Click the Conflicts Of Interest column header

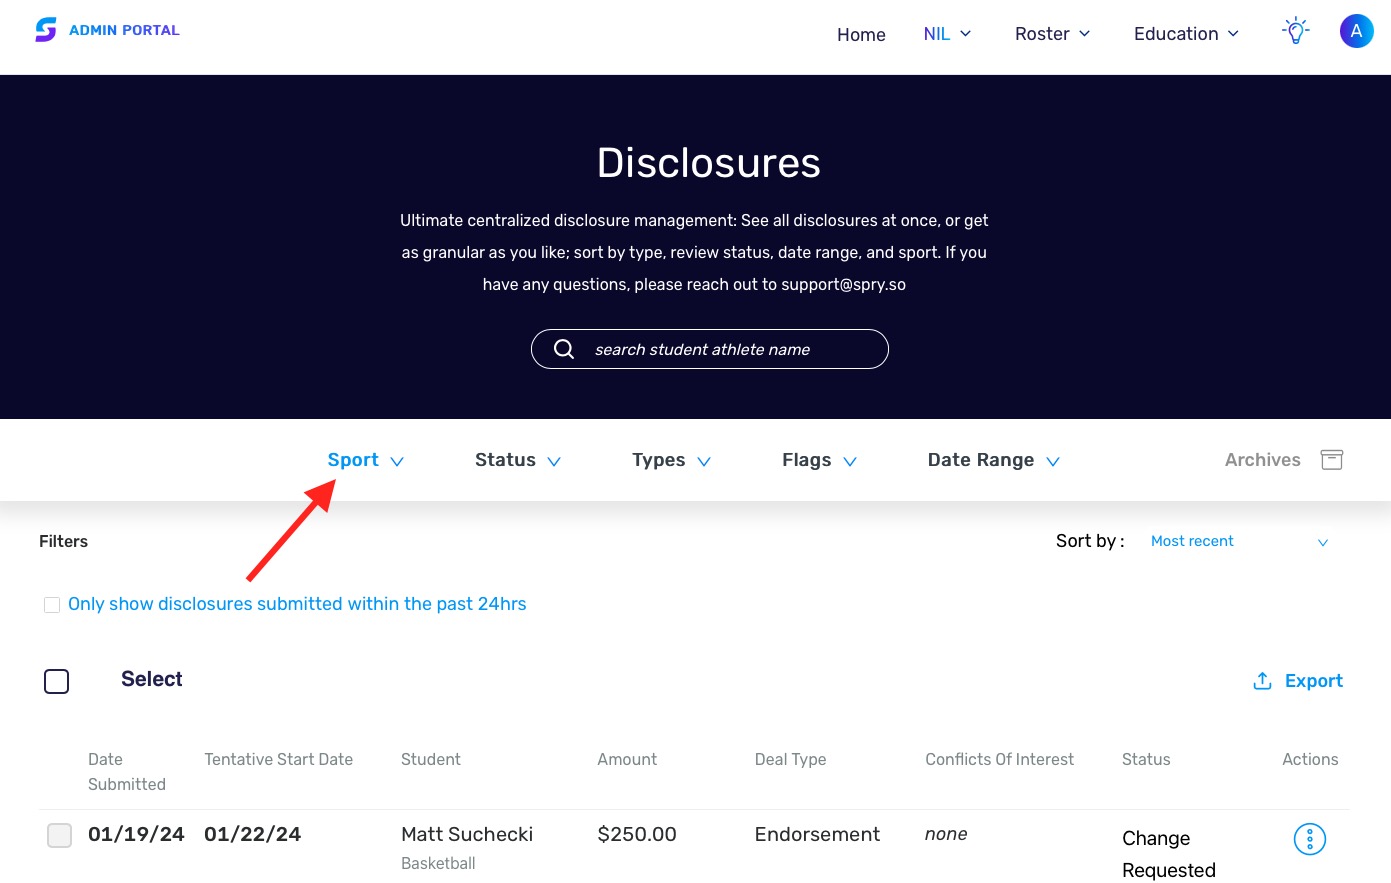[x=999, y=759]
